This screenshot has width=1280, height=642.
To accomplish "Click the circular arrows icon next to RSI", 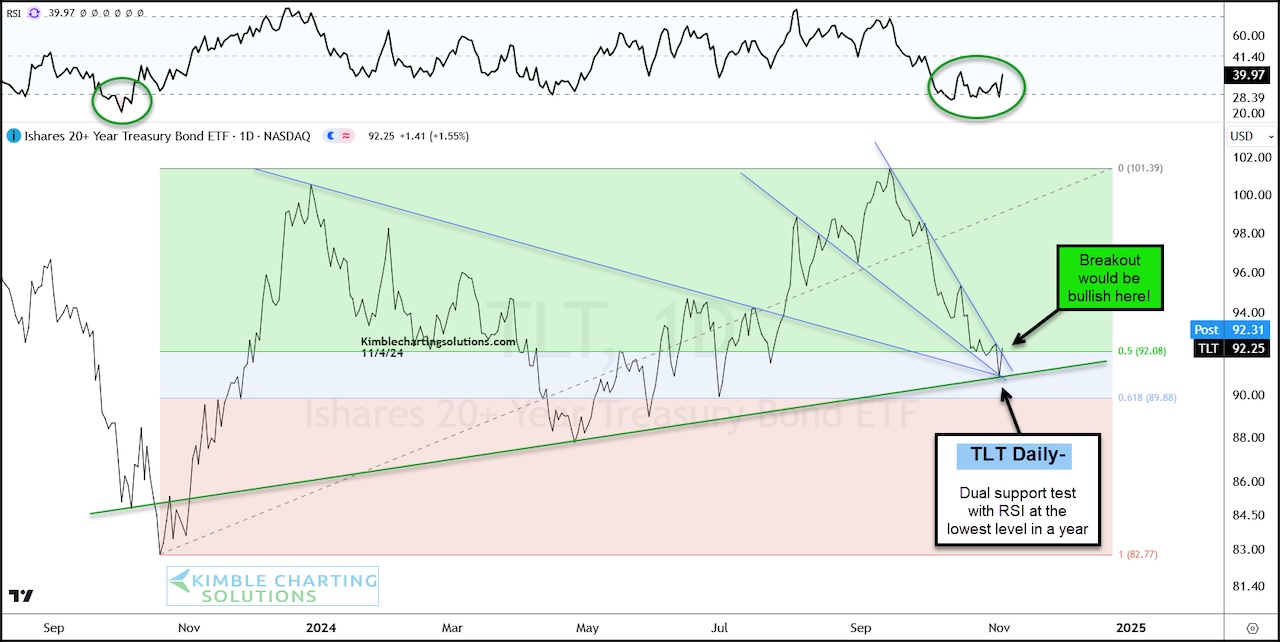I will (33, 14).
